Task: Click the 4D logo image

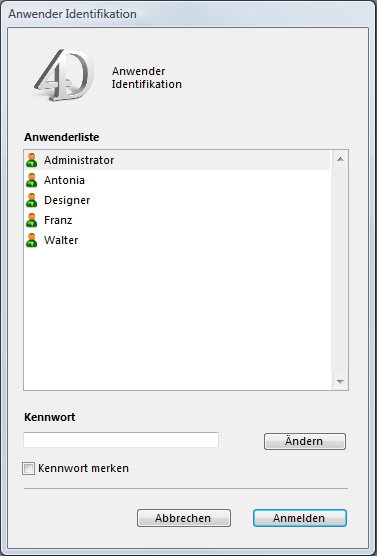Action: click(65, 75)
